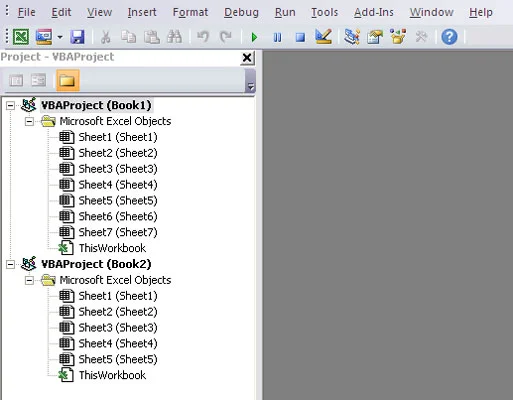This screenshot has width=513, height=400.
Task: Collapse VBAProject (Book1) tree node
Action: (x=11, y=106)
